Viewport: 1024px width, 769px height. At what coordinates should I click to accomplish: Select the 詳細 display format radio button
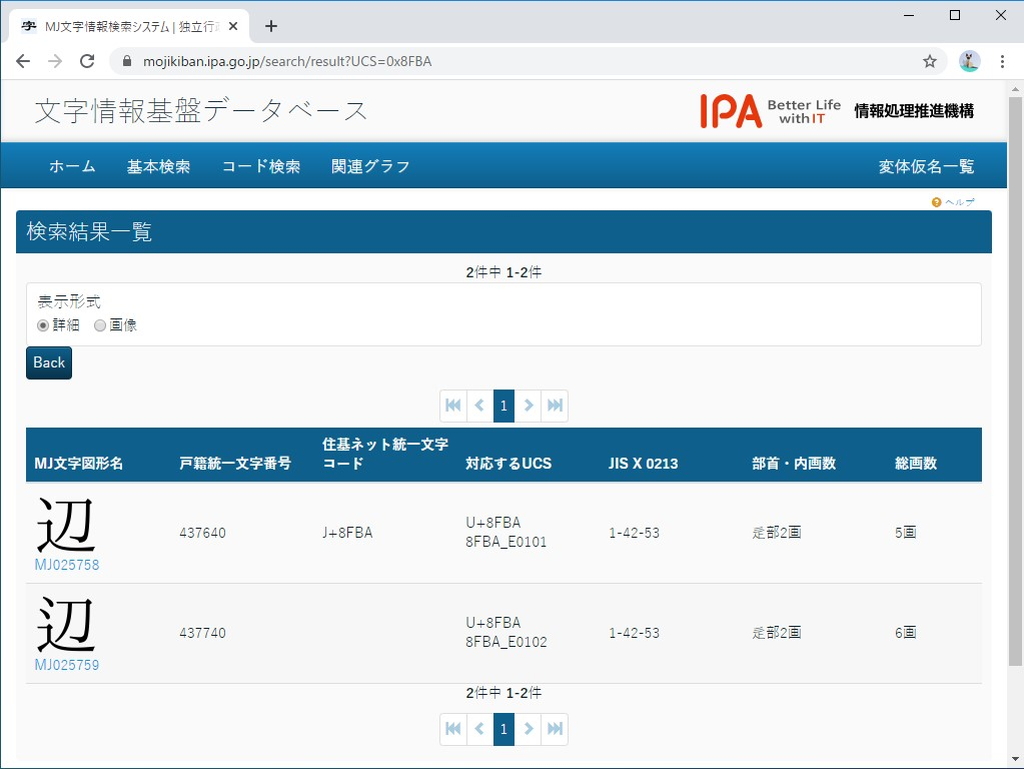pyautogui.click(x=42, y=325)
